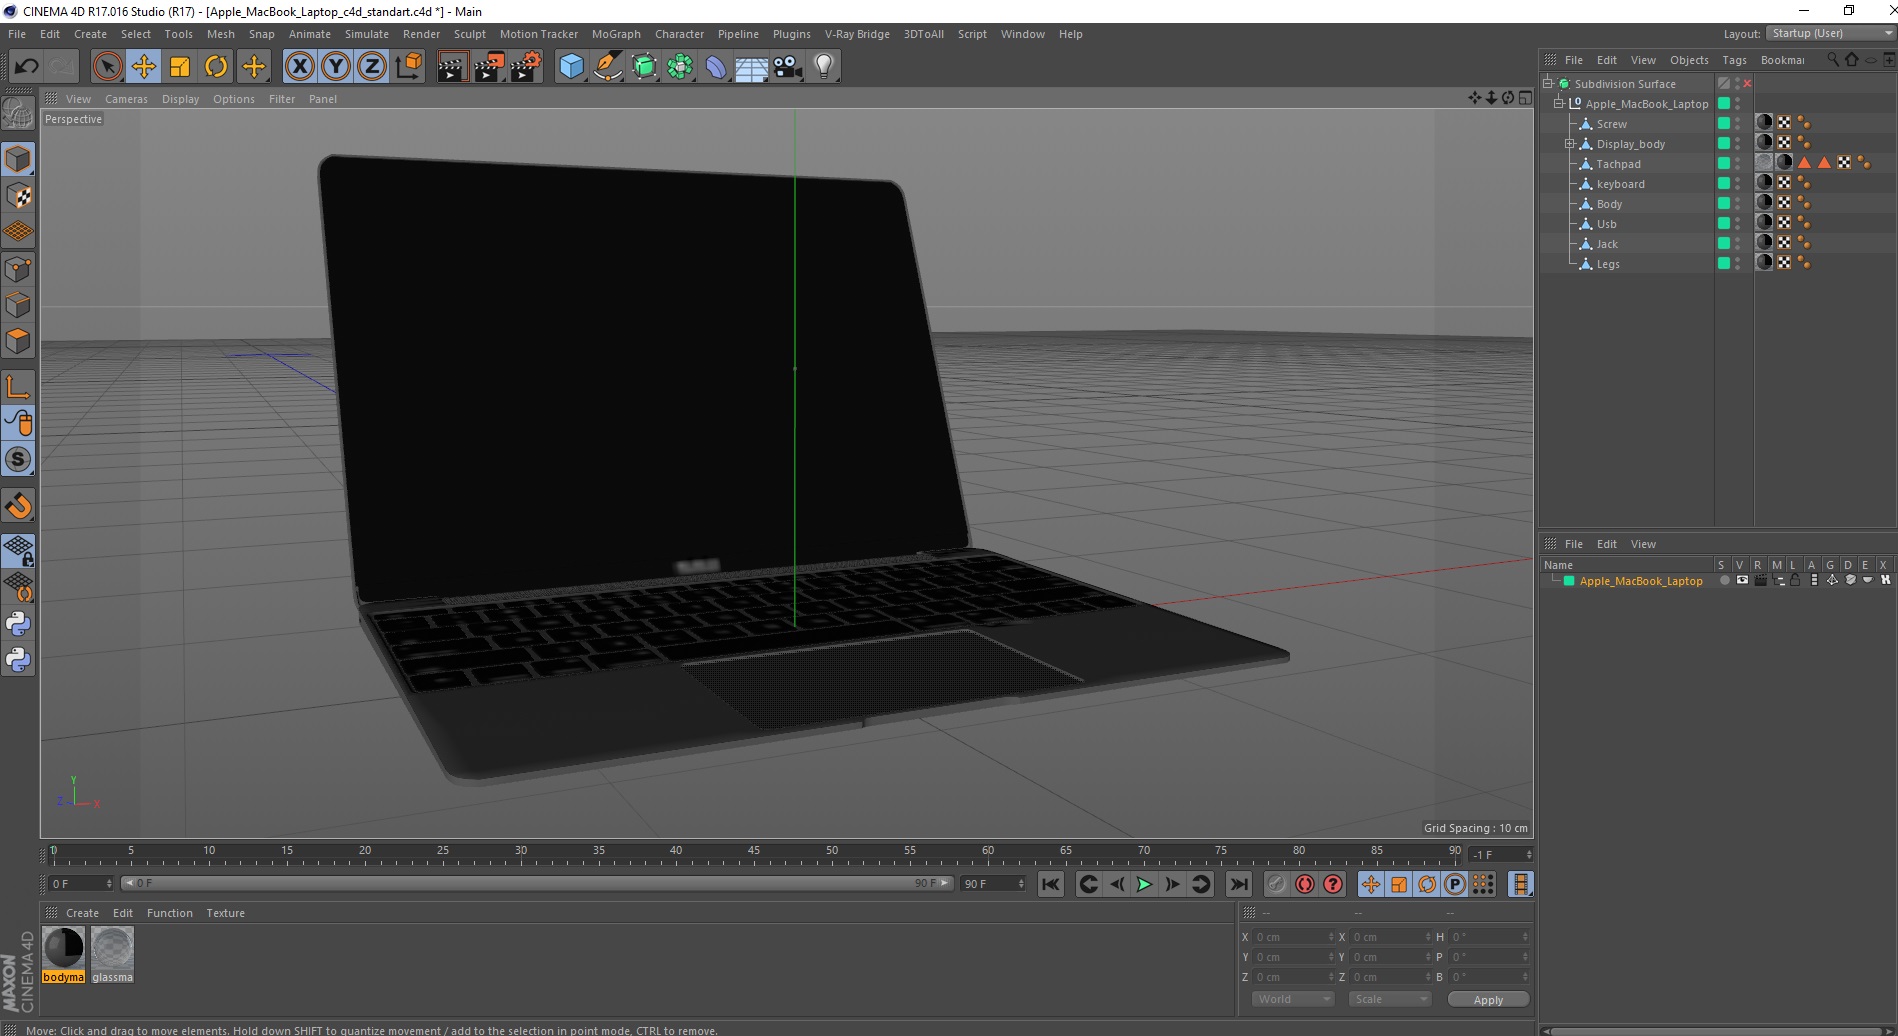Add a Floor environment object
The height and width of the screenshot is (1036, 1898).
tap(752, 67)
